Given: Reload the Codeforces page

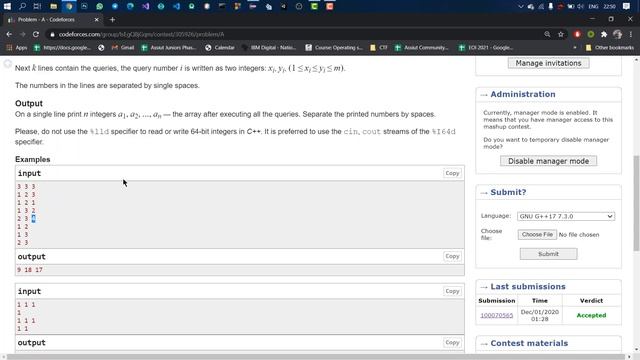Looking at the screenshot, I should click(x=36, y=34).
